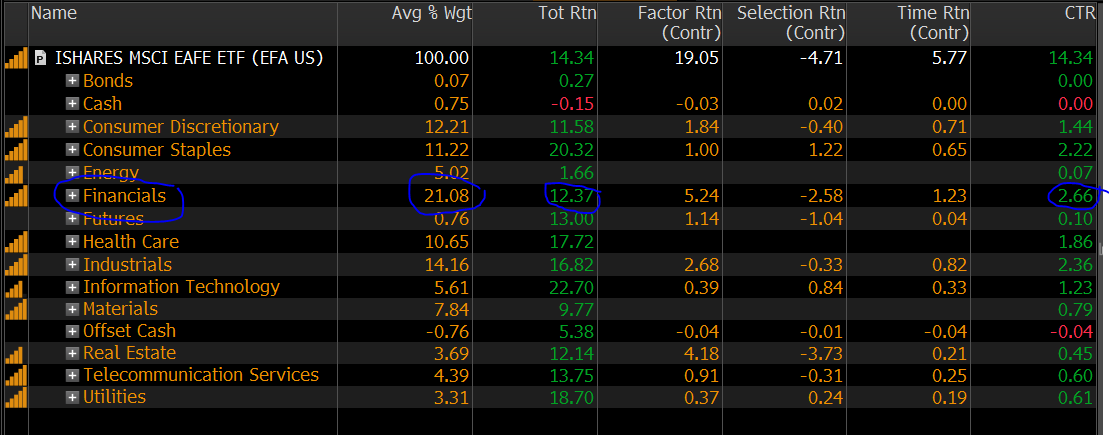Click bar chart icon in Utilities row

point(16,398)
